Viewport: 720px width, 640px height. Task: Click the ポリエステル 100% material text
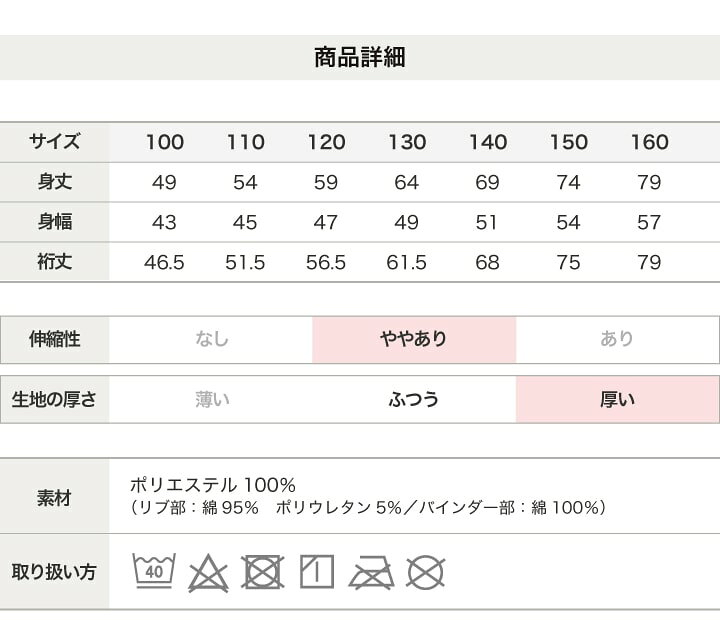point(213,485)
